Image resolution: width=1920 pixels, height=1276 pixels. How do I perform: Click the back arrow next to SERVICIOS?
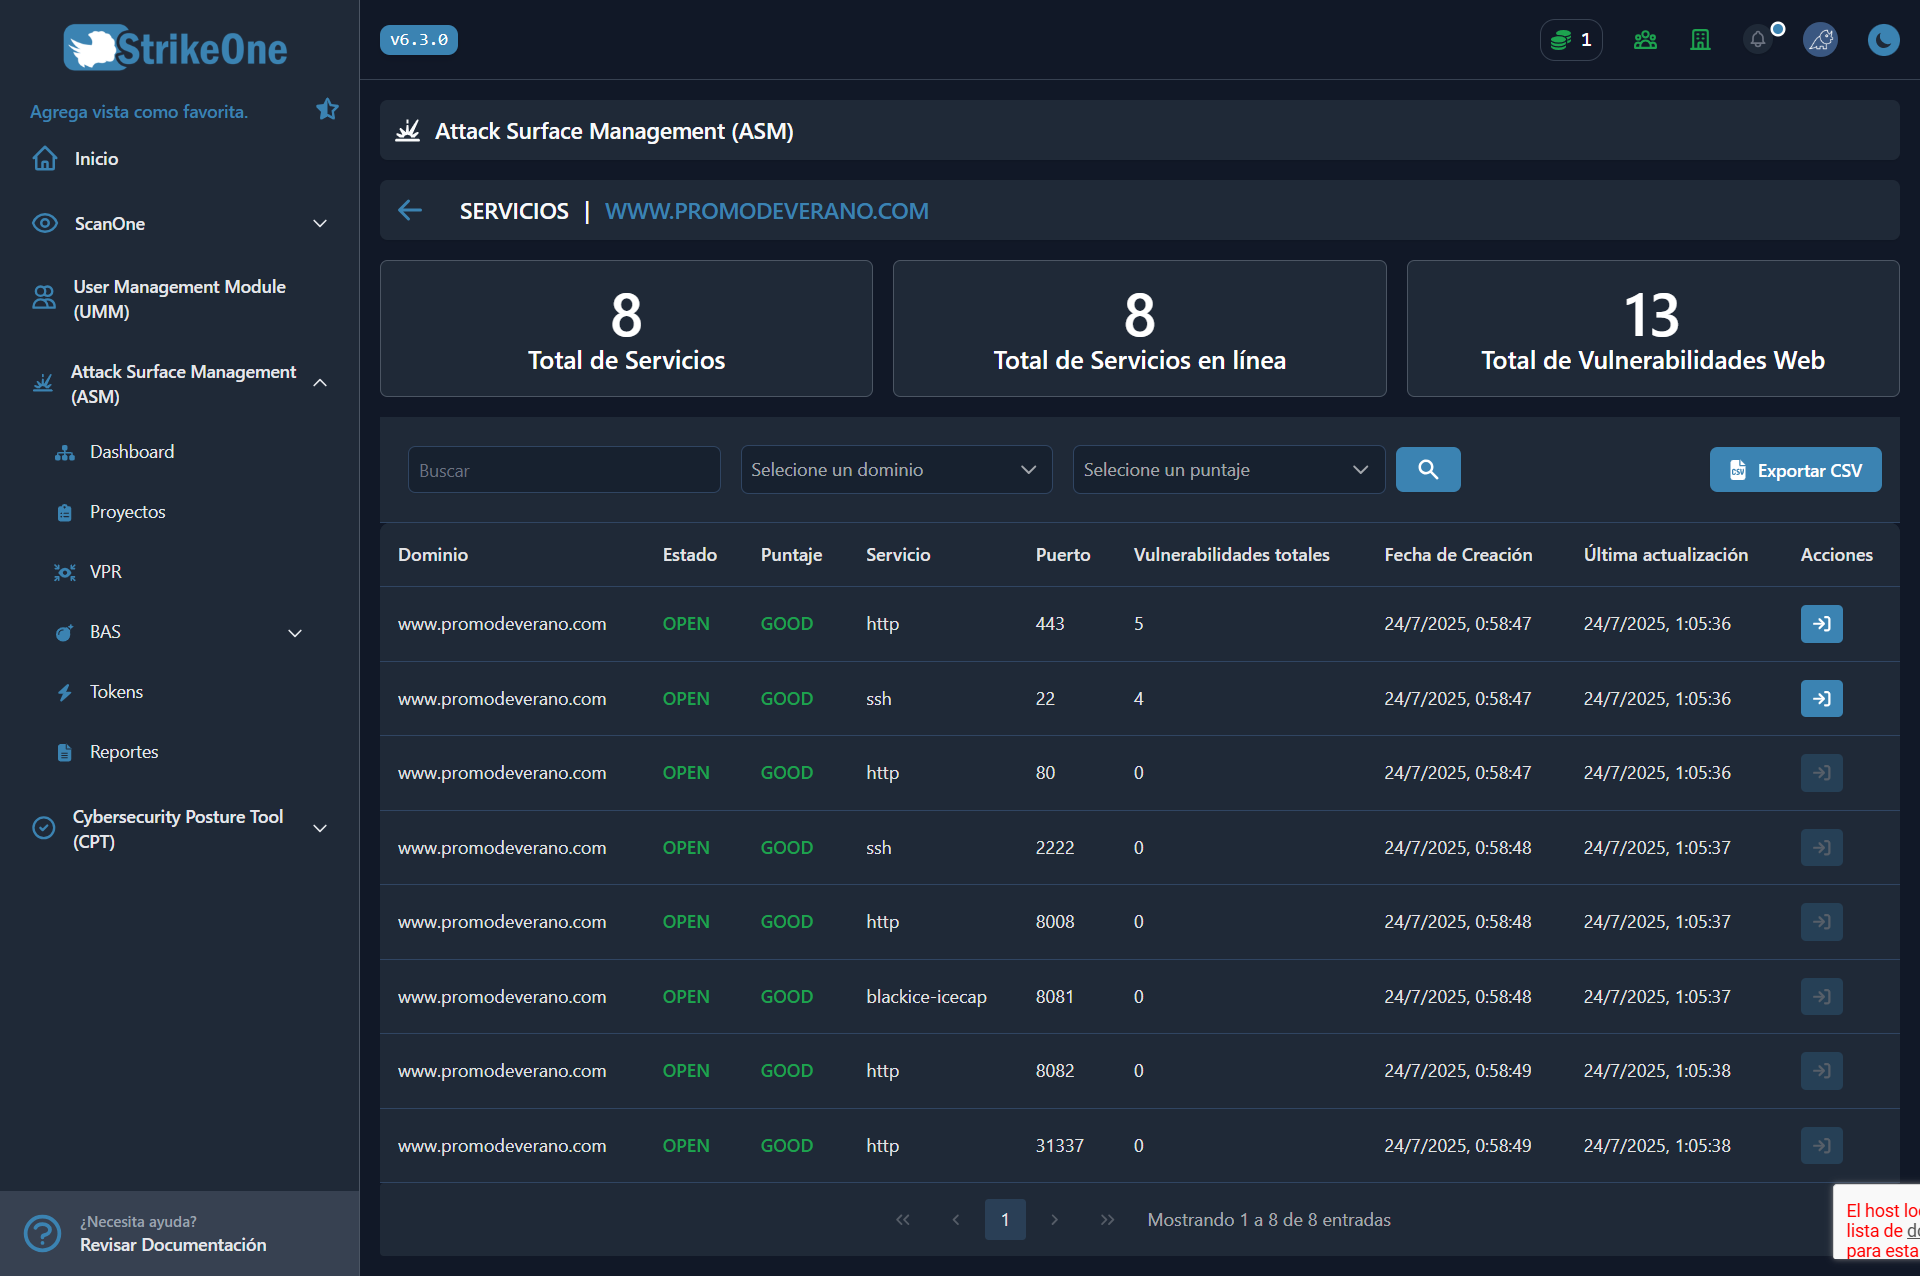pos(410,210)
